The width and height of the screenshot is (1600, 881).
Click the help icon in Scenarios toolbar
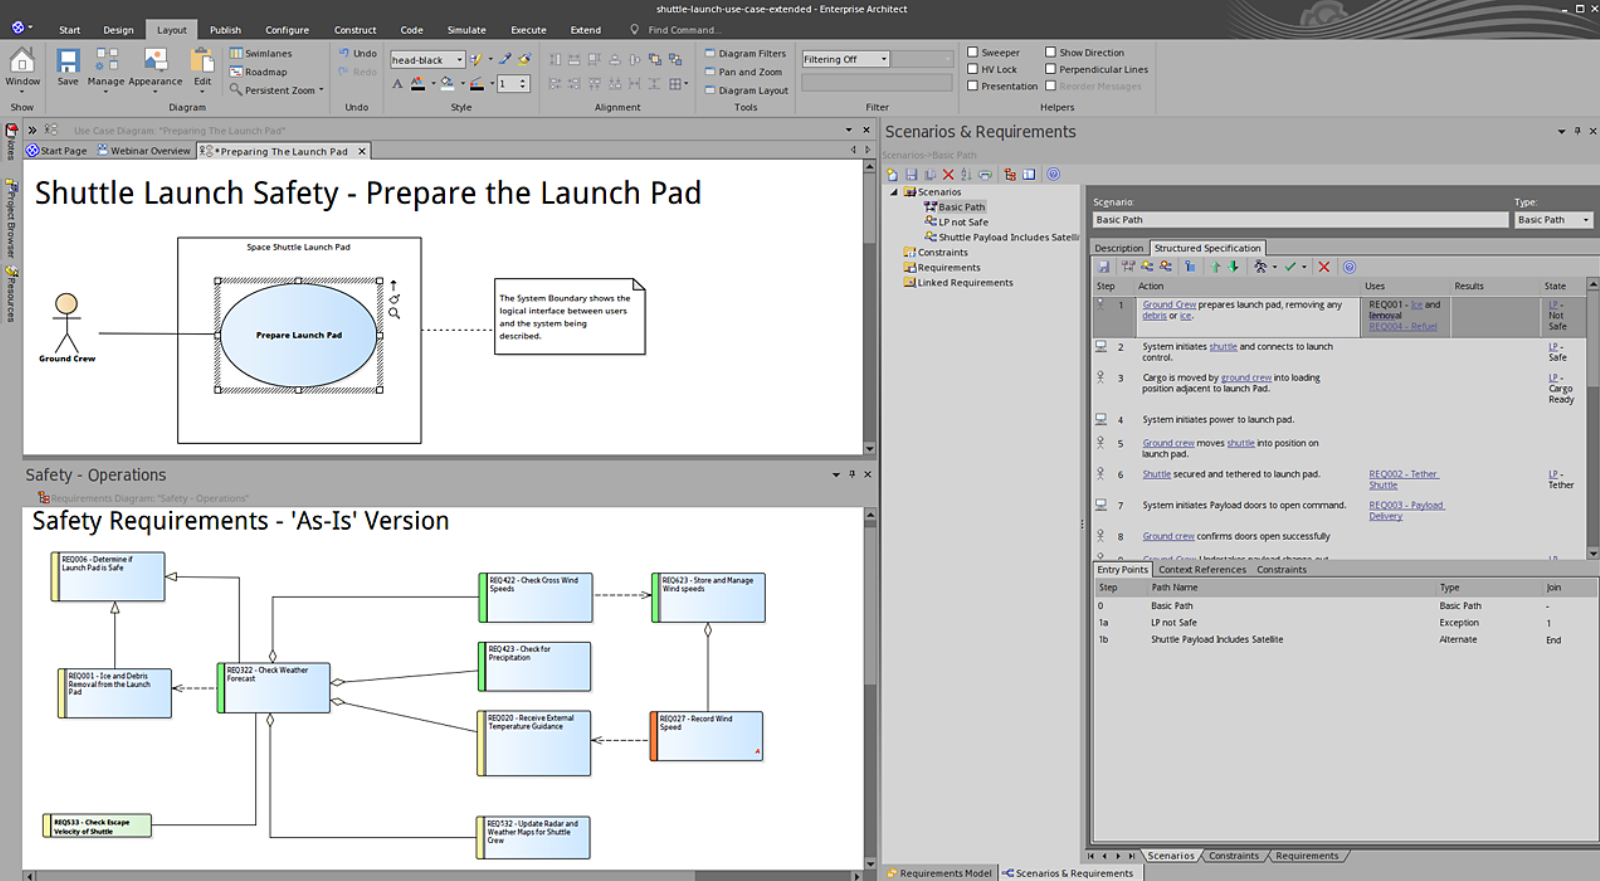tap(1053, 174)
